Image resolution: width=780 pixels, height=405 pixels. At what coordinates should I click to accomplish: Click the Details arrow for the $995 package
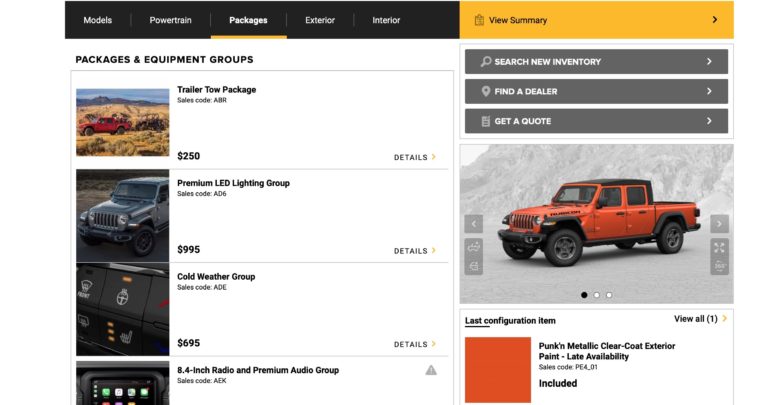coord(434,250)
